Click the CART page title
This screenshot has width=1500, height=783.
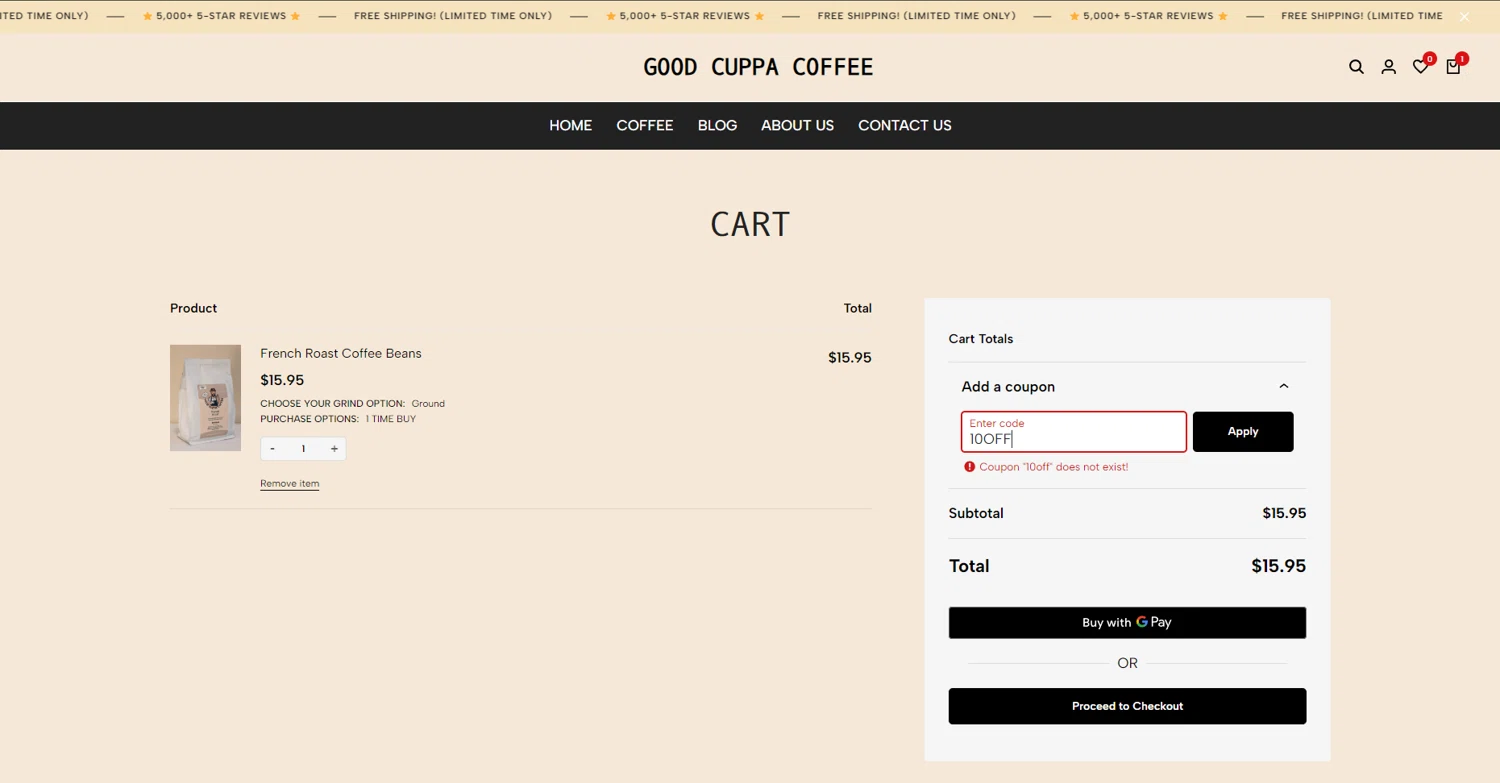point(750,224)
